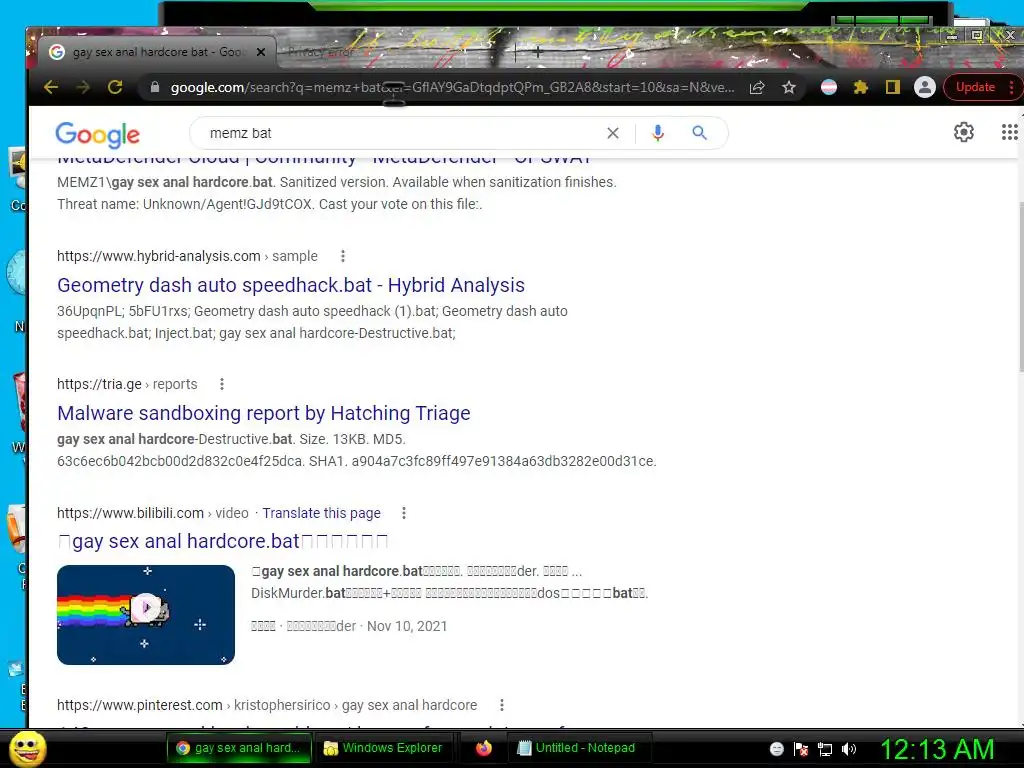Open the three-dot menu beside the tria.ge URL
Screen dimensions: 1024x768
(x=222, y=384)
